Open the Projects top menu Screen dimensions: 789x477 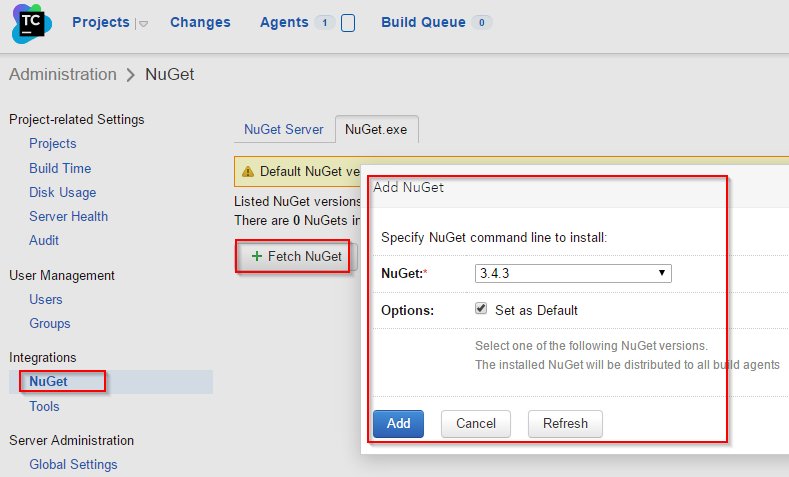coord(101,22)
